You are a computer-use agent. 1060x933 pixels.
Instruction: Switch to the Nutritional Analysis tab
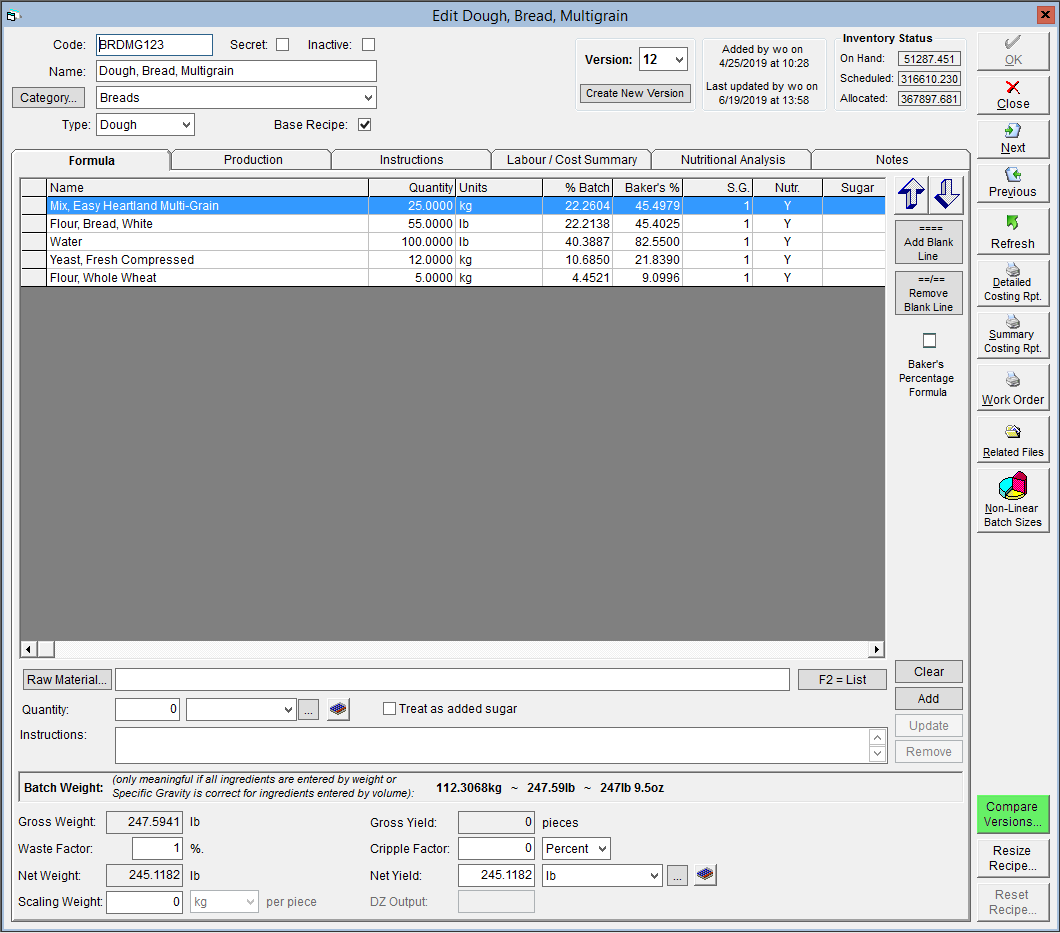coord(733,160)
